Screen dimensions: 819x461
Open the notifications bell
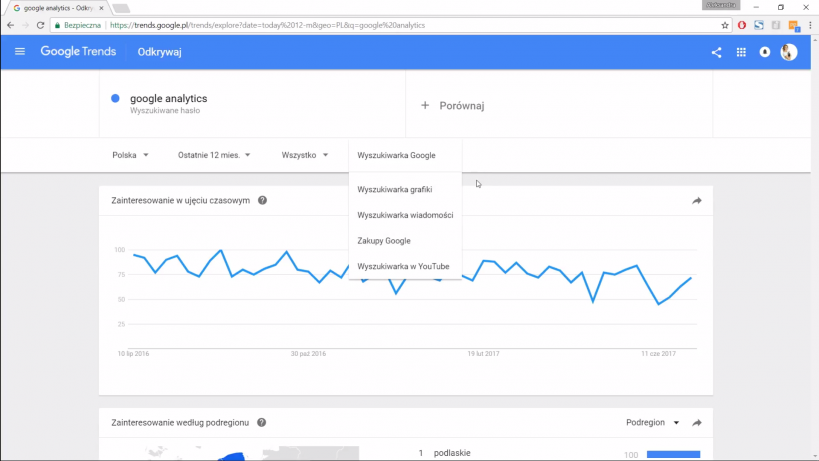click(765, 52)
